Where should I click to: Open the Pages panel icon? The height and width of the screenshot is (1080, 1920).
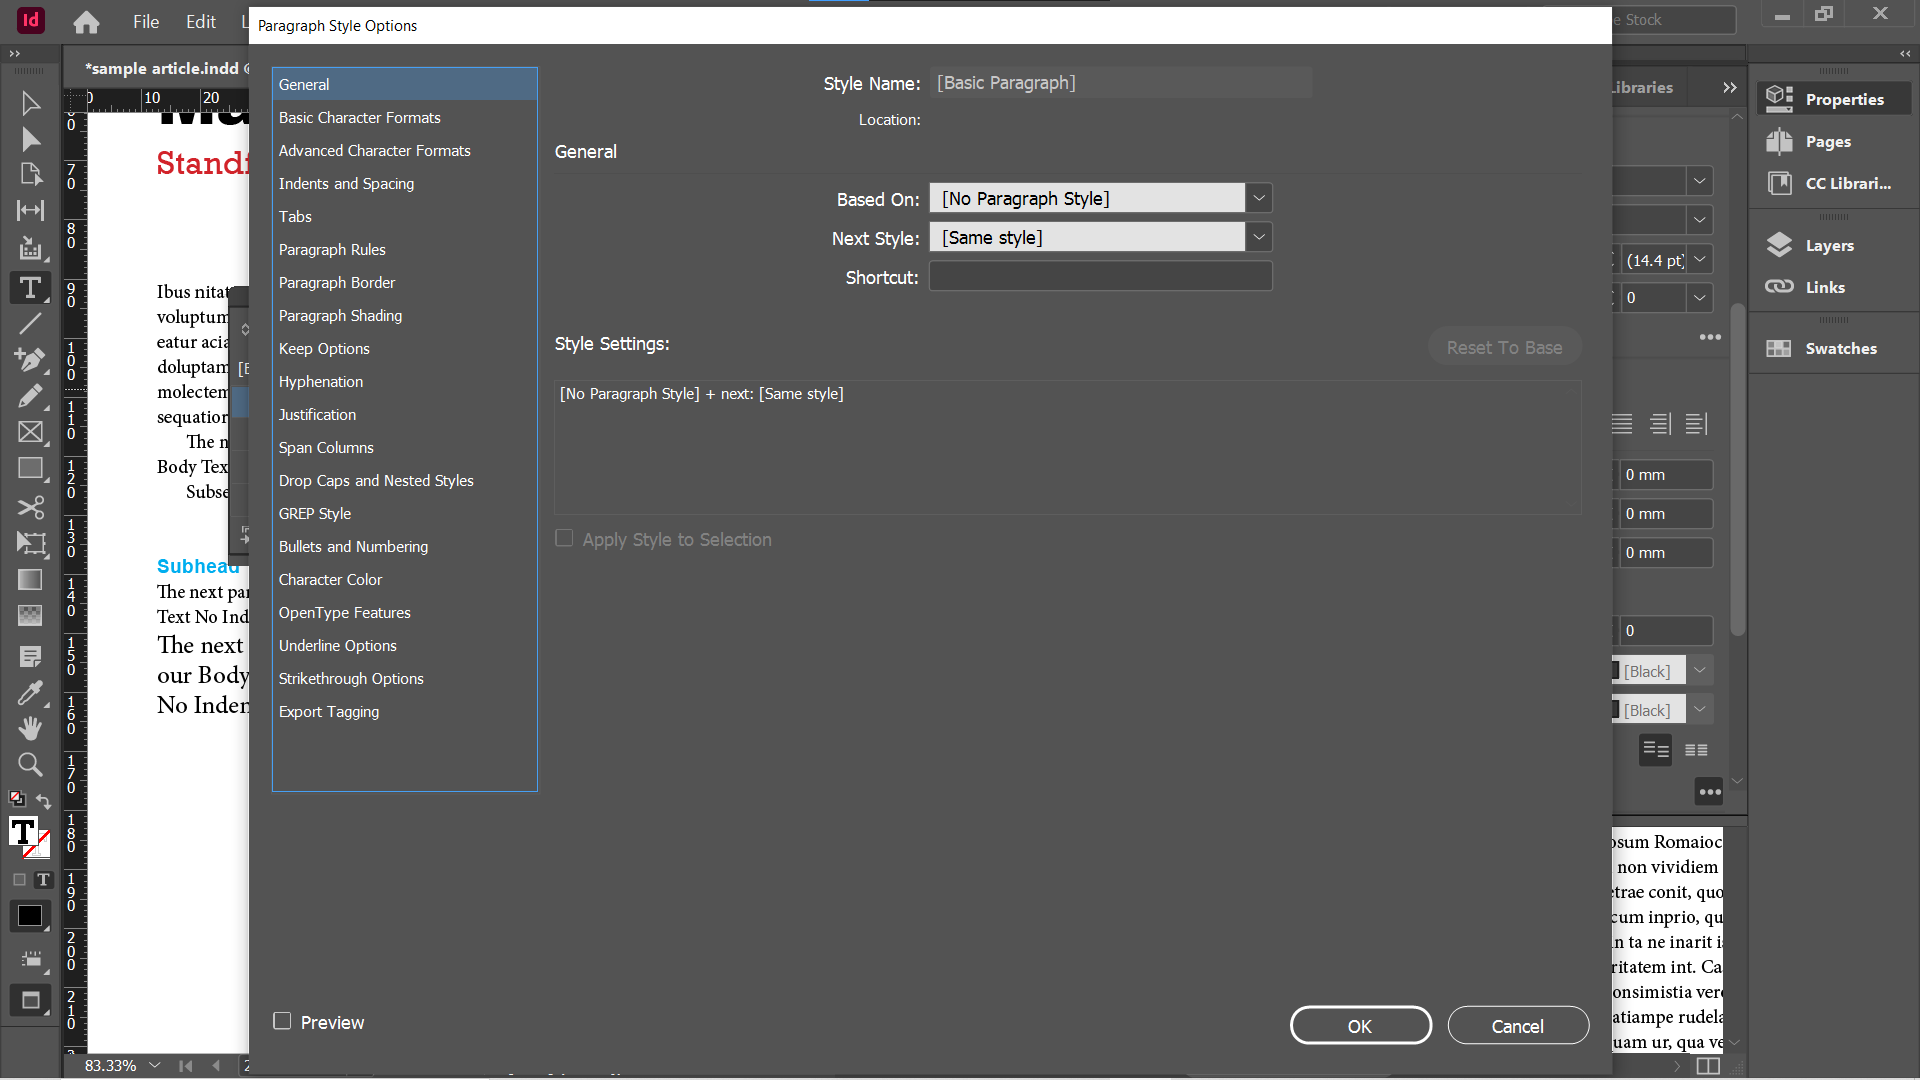(x=1779, y=142)
